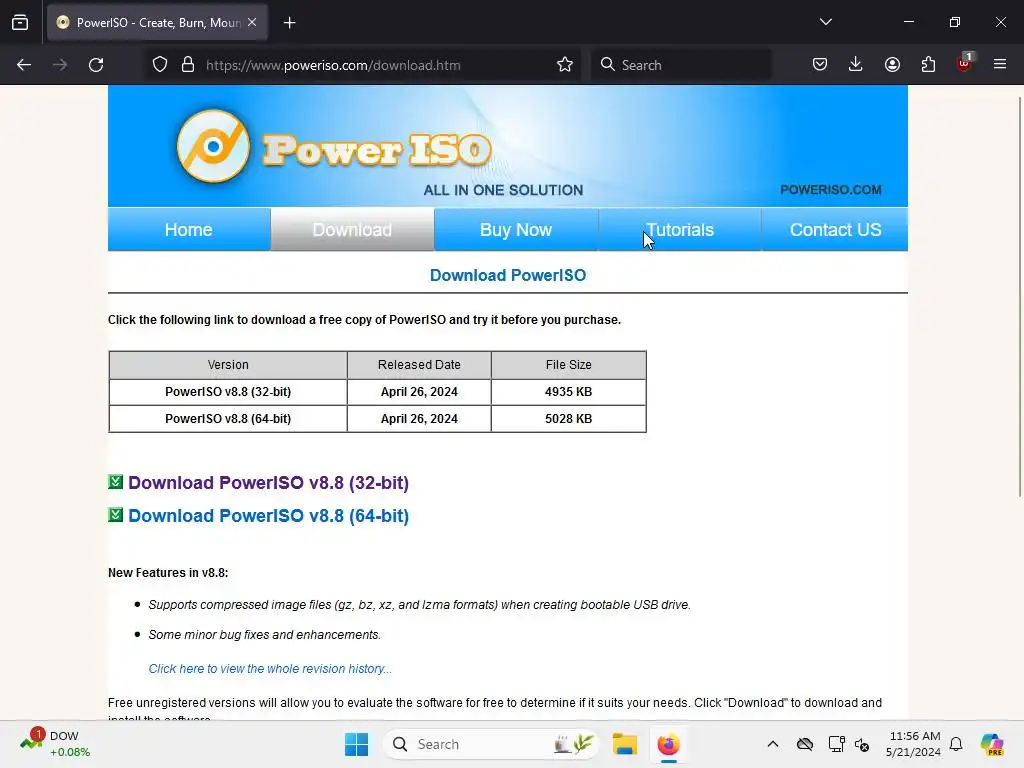Open a new tab with plus icon
The height and width of the screenshot is (768, 1024).
(289, 23)
